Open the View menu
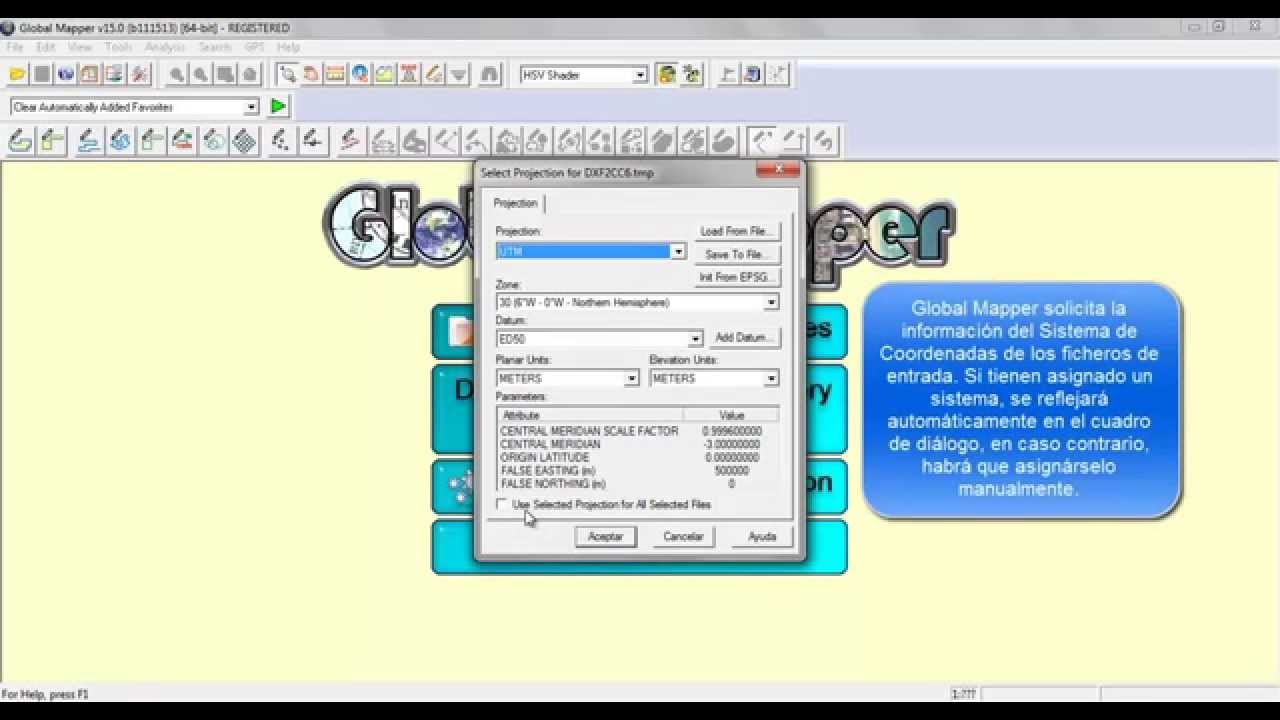1280x720 pixels. point(80,47)
